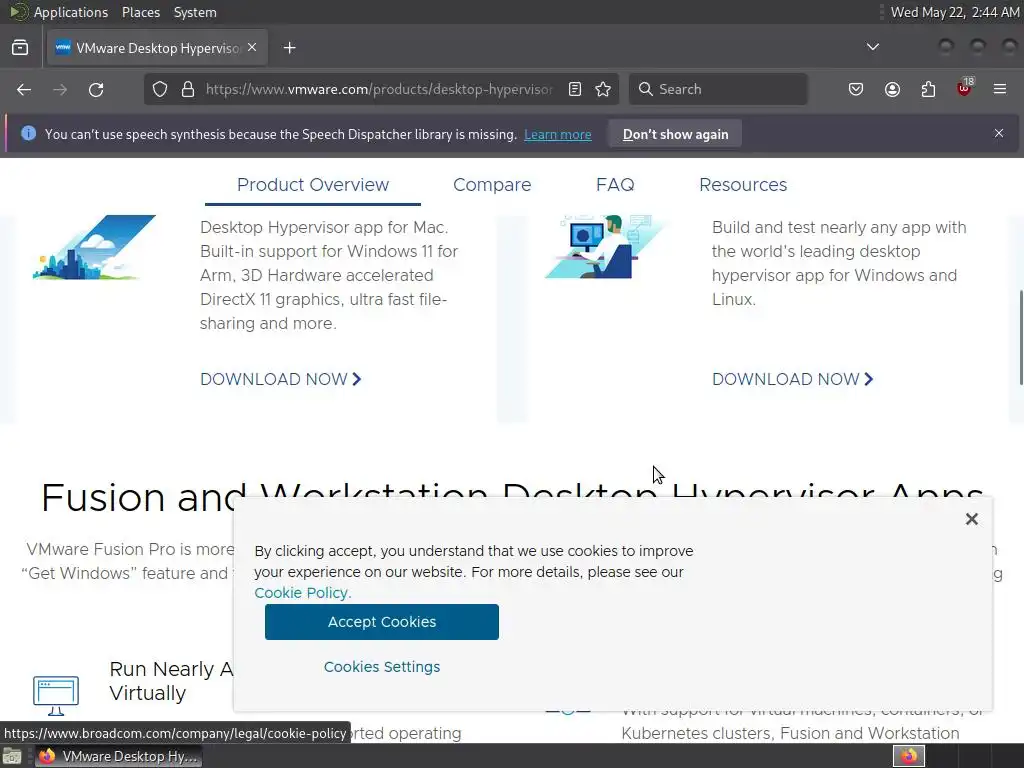
Task: Click the URL address bar
Action: 379,89
